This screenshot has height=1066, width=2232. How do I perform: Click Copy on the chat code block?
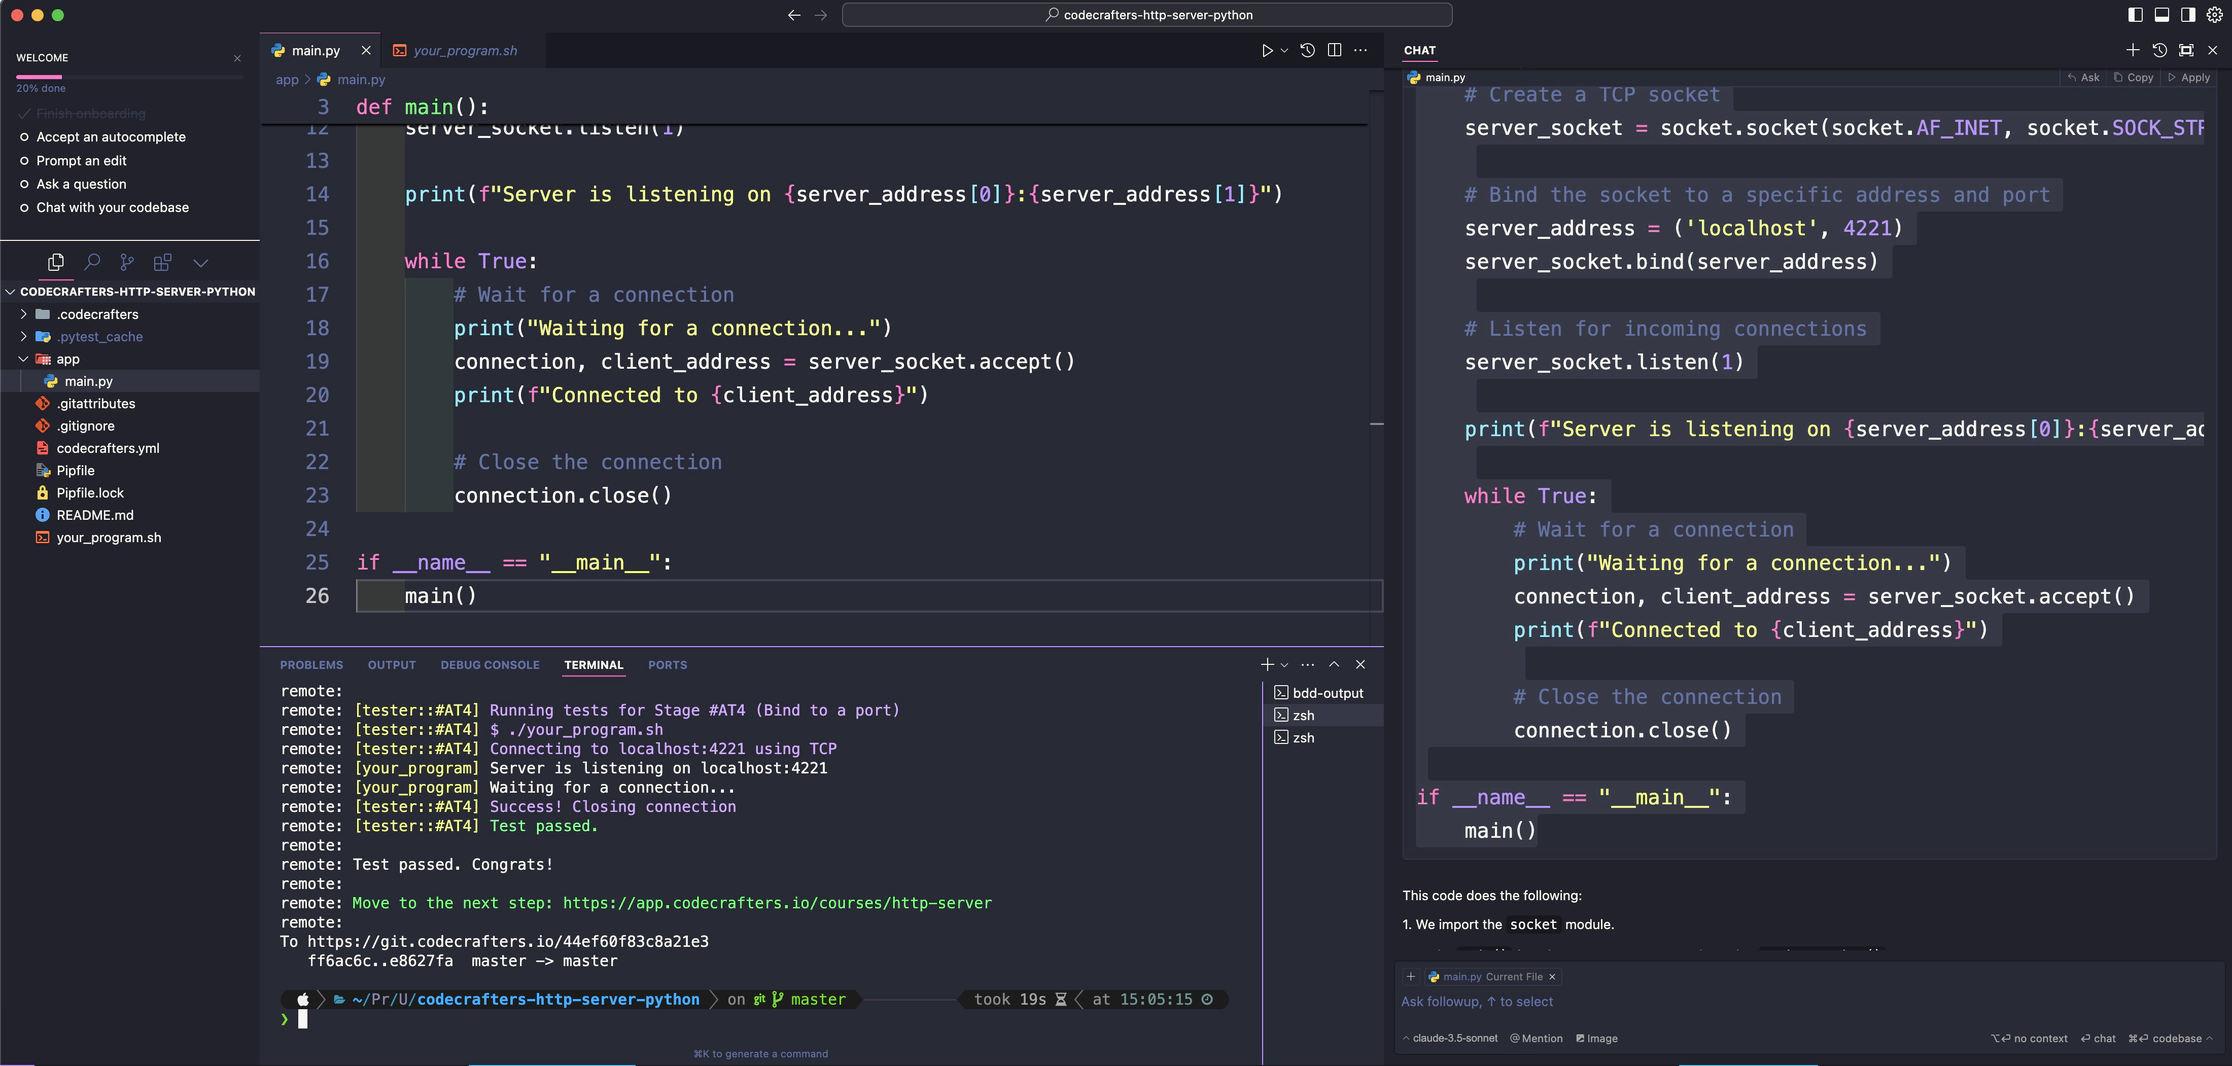[x=2134, y=77]
